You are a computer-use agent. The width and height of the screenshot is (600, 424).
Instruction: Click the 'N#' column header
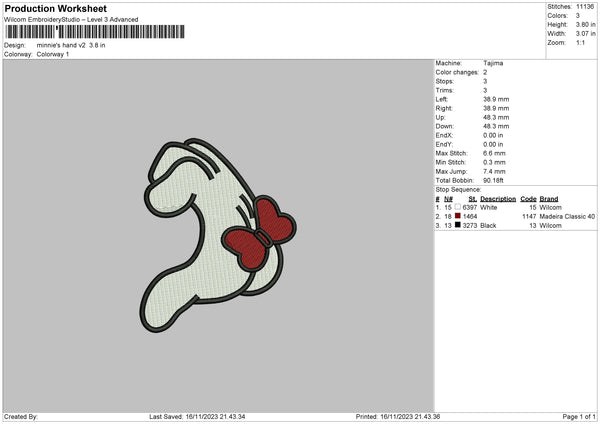(x=448, y=199)
